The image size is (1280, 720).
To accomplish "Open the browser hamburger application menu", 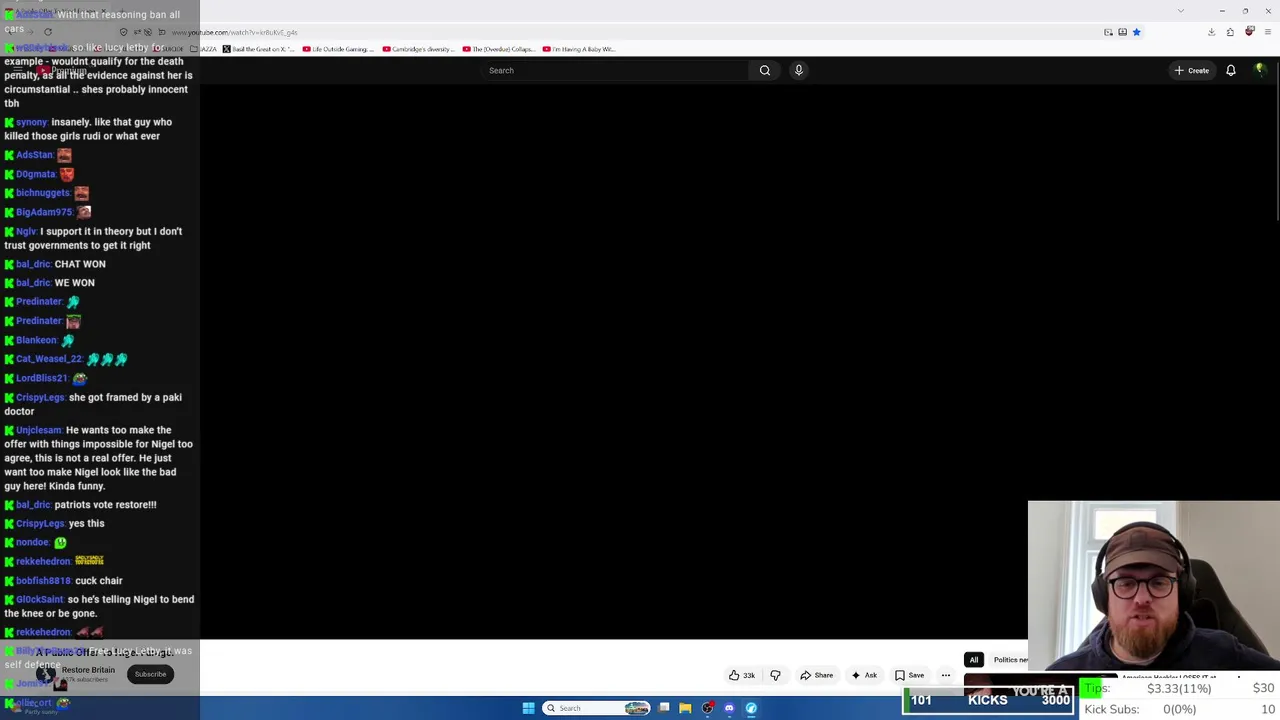I will pyautogui.click(x=1267, y=32).
